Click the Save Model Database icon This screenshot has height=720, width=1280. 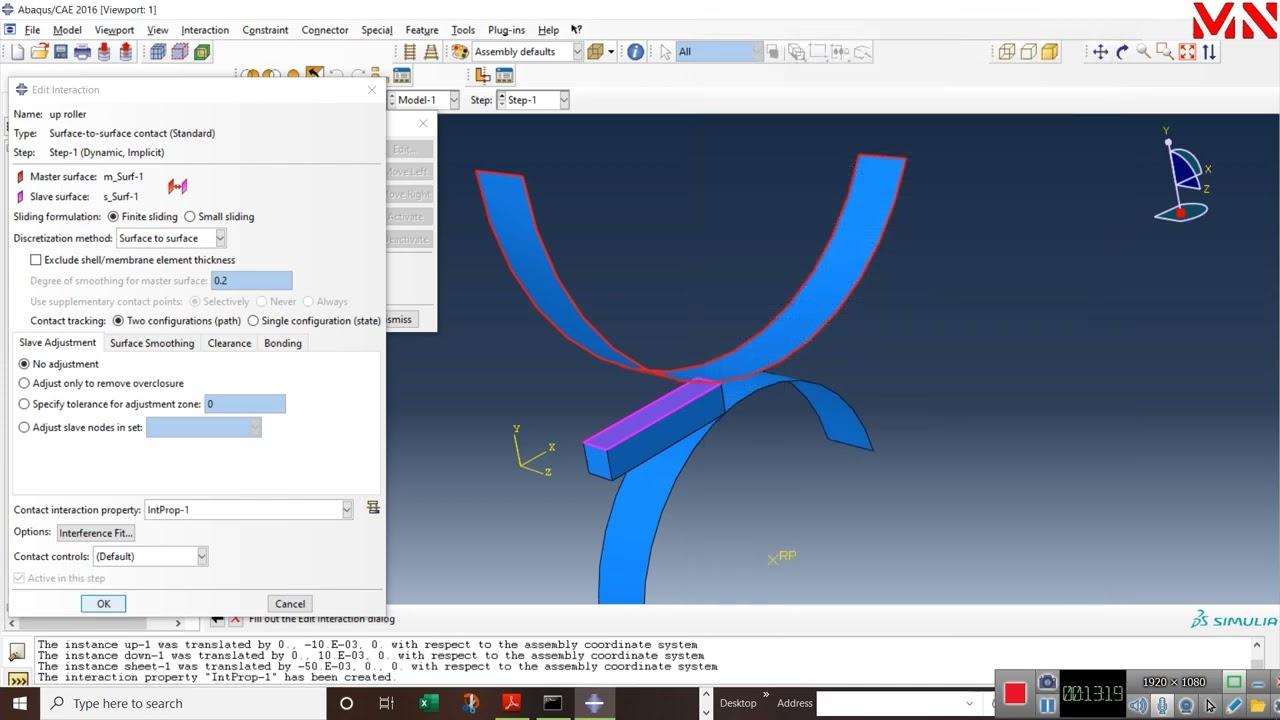click(x=61, y=52)
